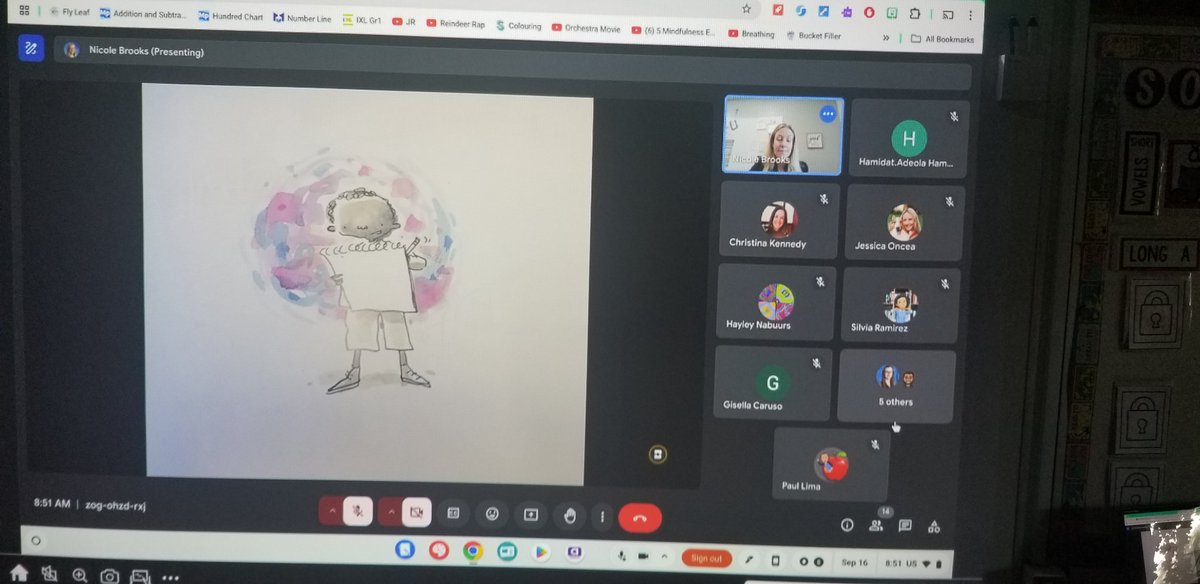Toggle the camera off button
This screenshot has width=1200, height=584.
pyautogui.click(x=417, y=512)
